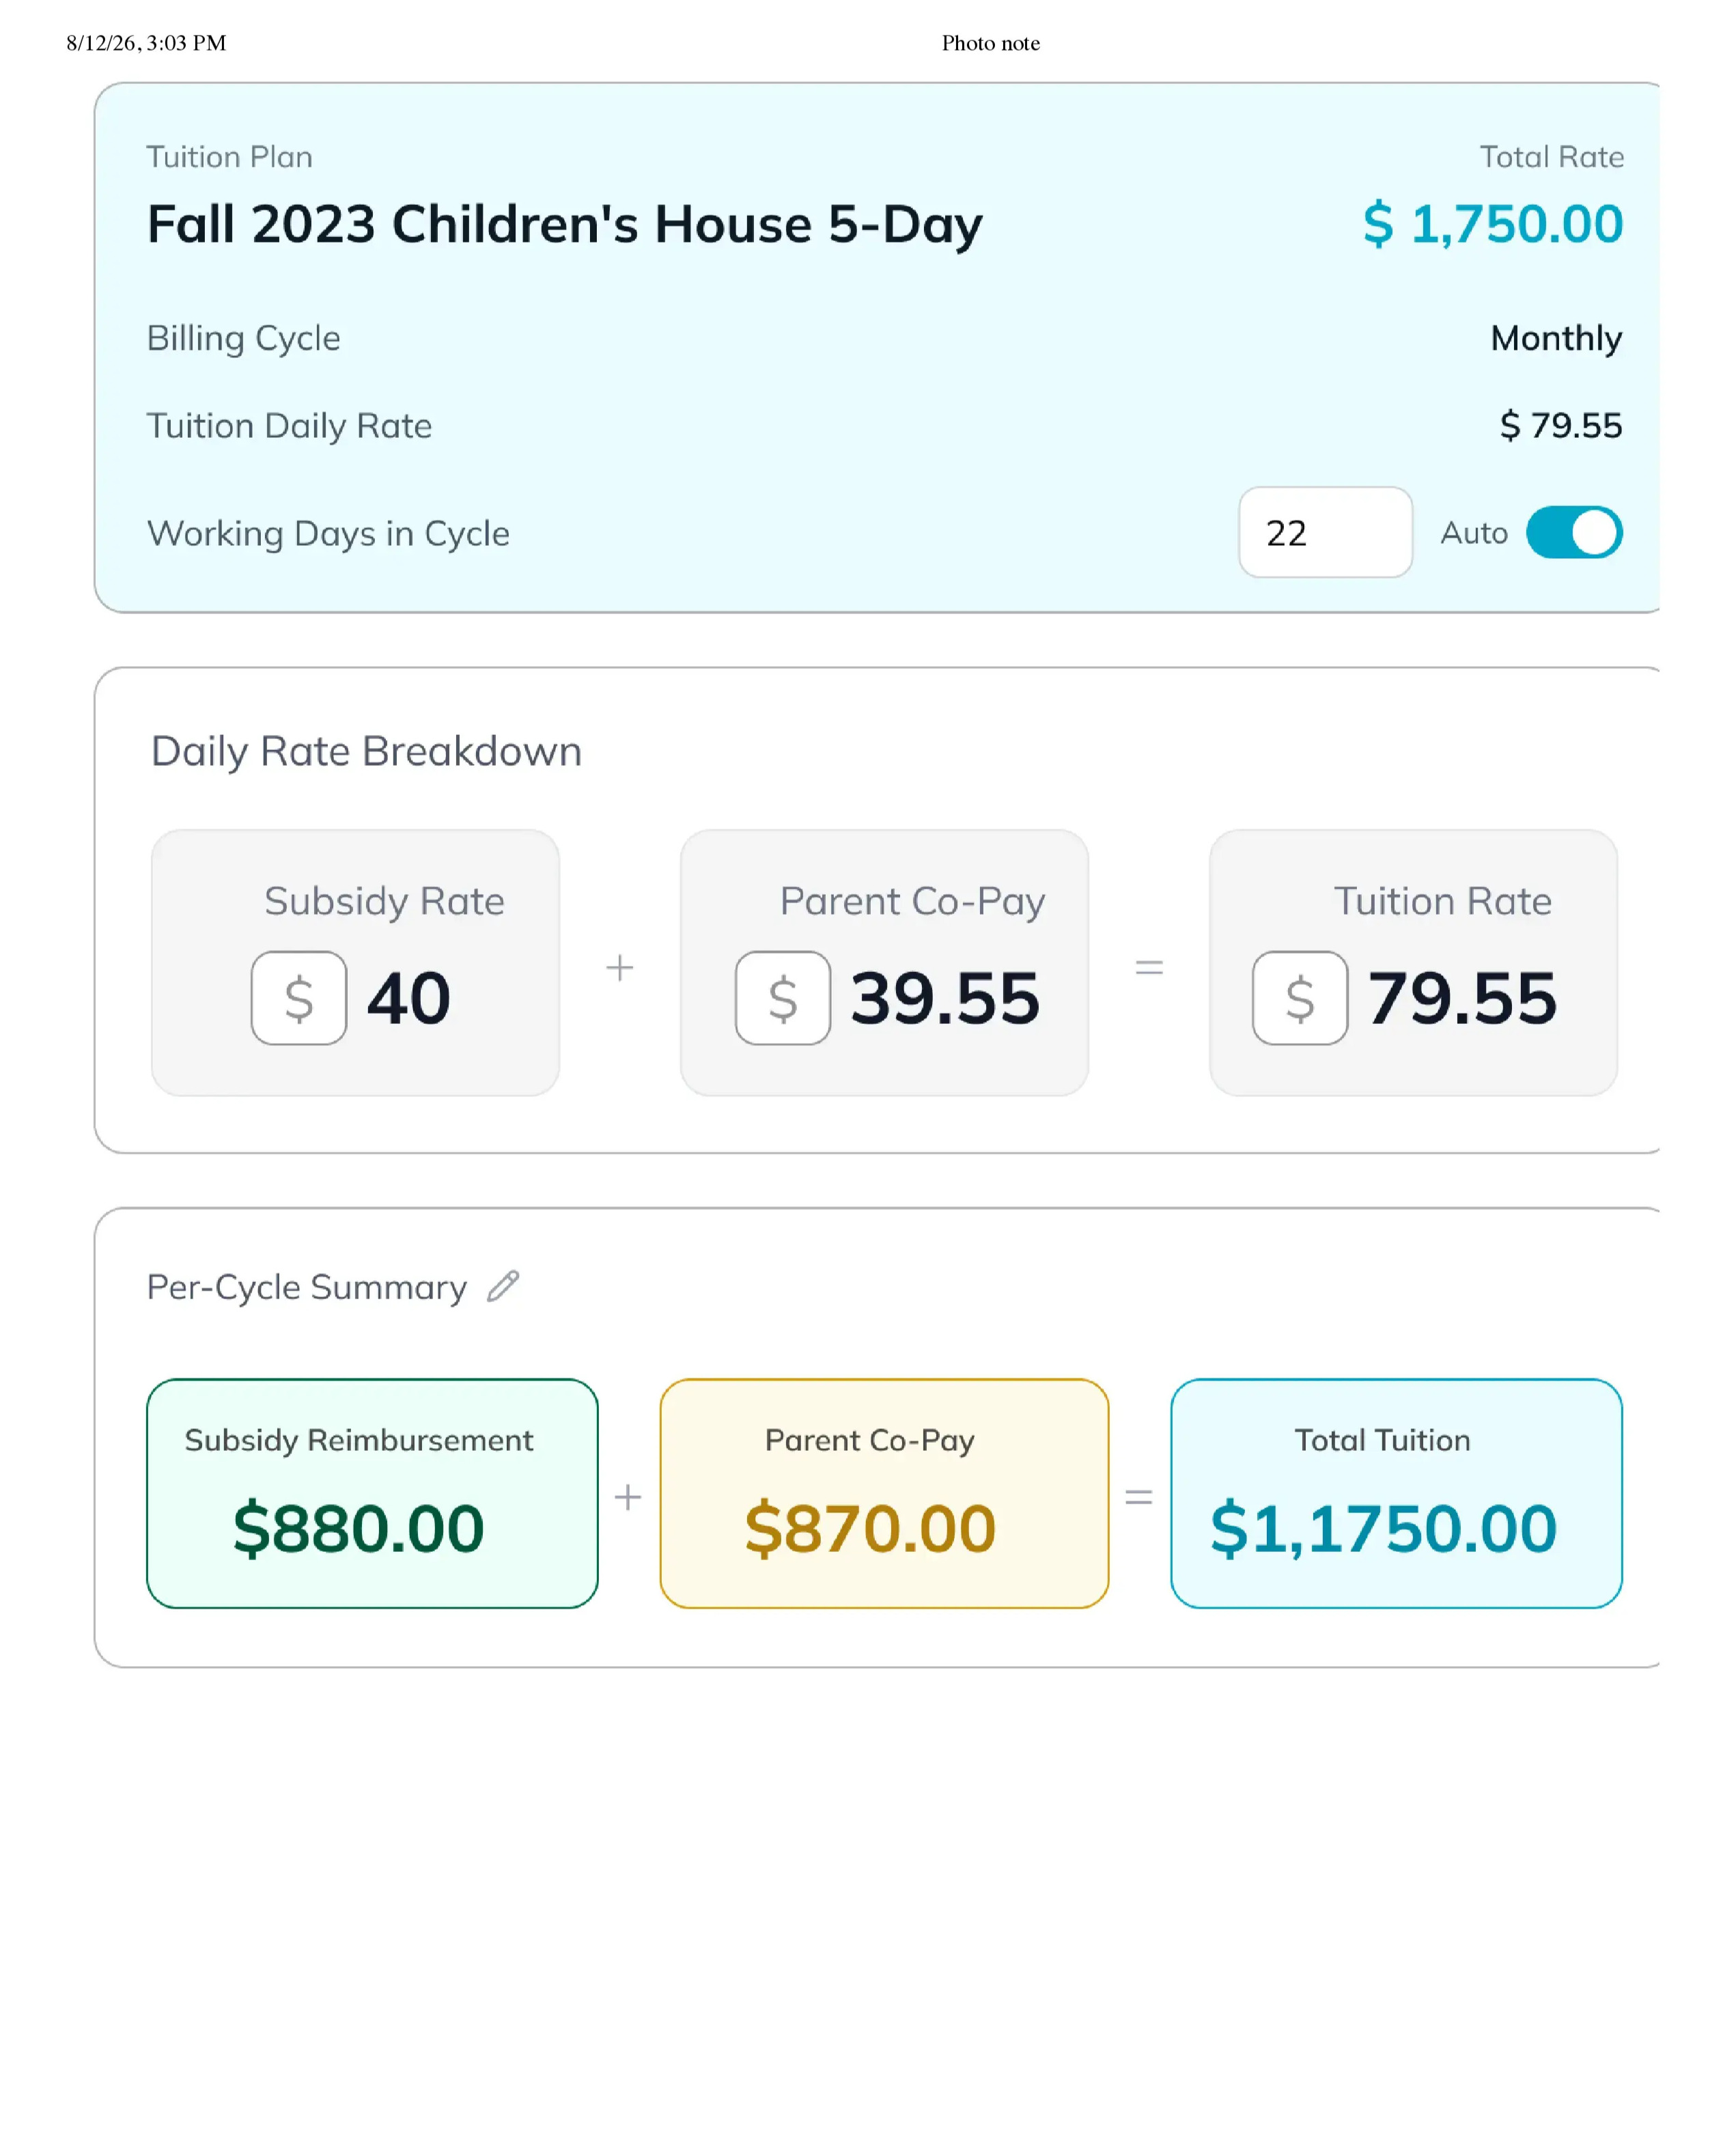1736x2153 pixels.
Task: Click the dollar icon in Parent Co-Pay rate box
Action: (x=783, y=998)
